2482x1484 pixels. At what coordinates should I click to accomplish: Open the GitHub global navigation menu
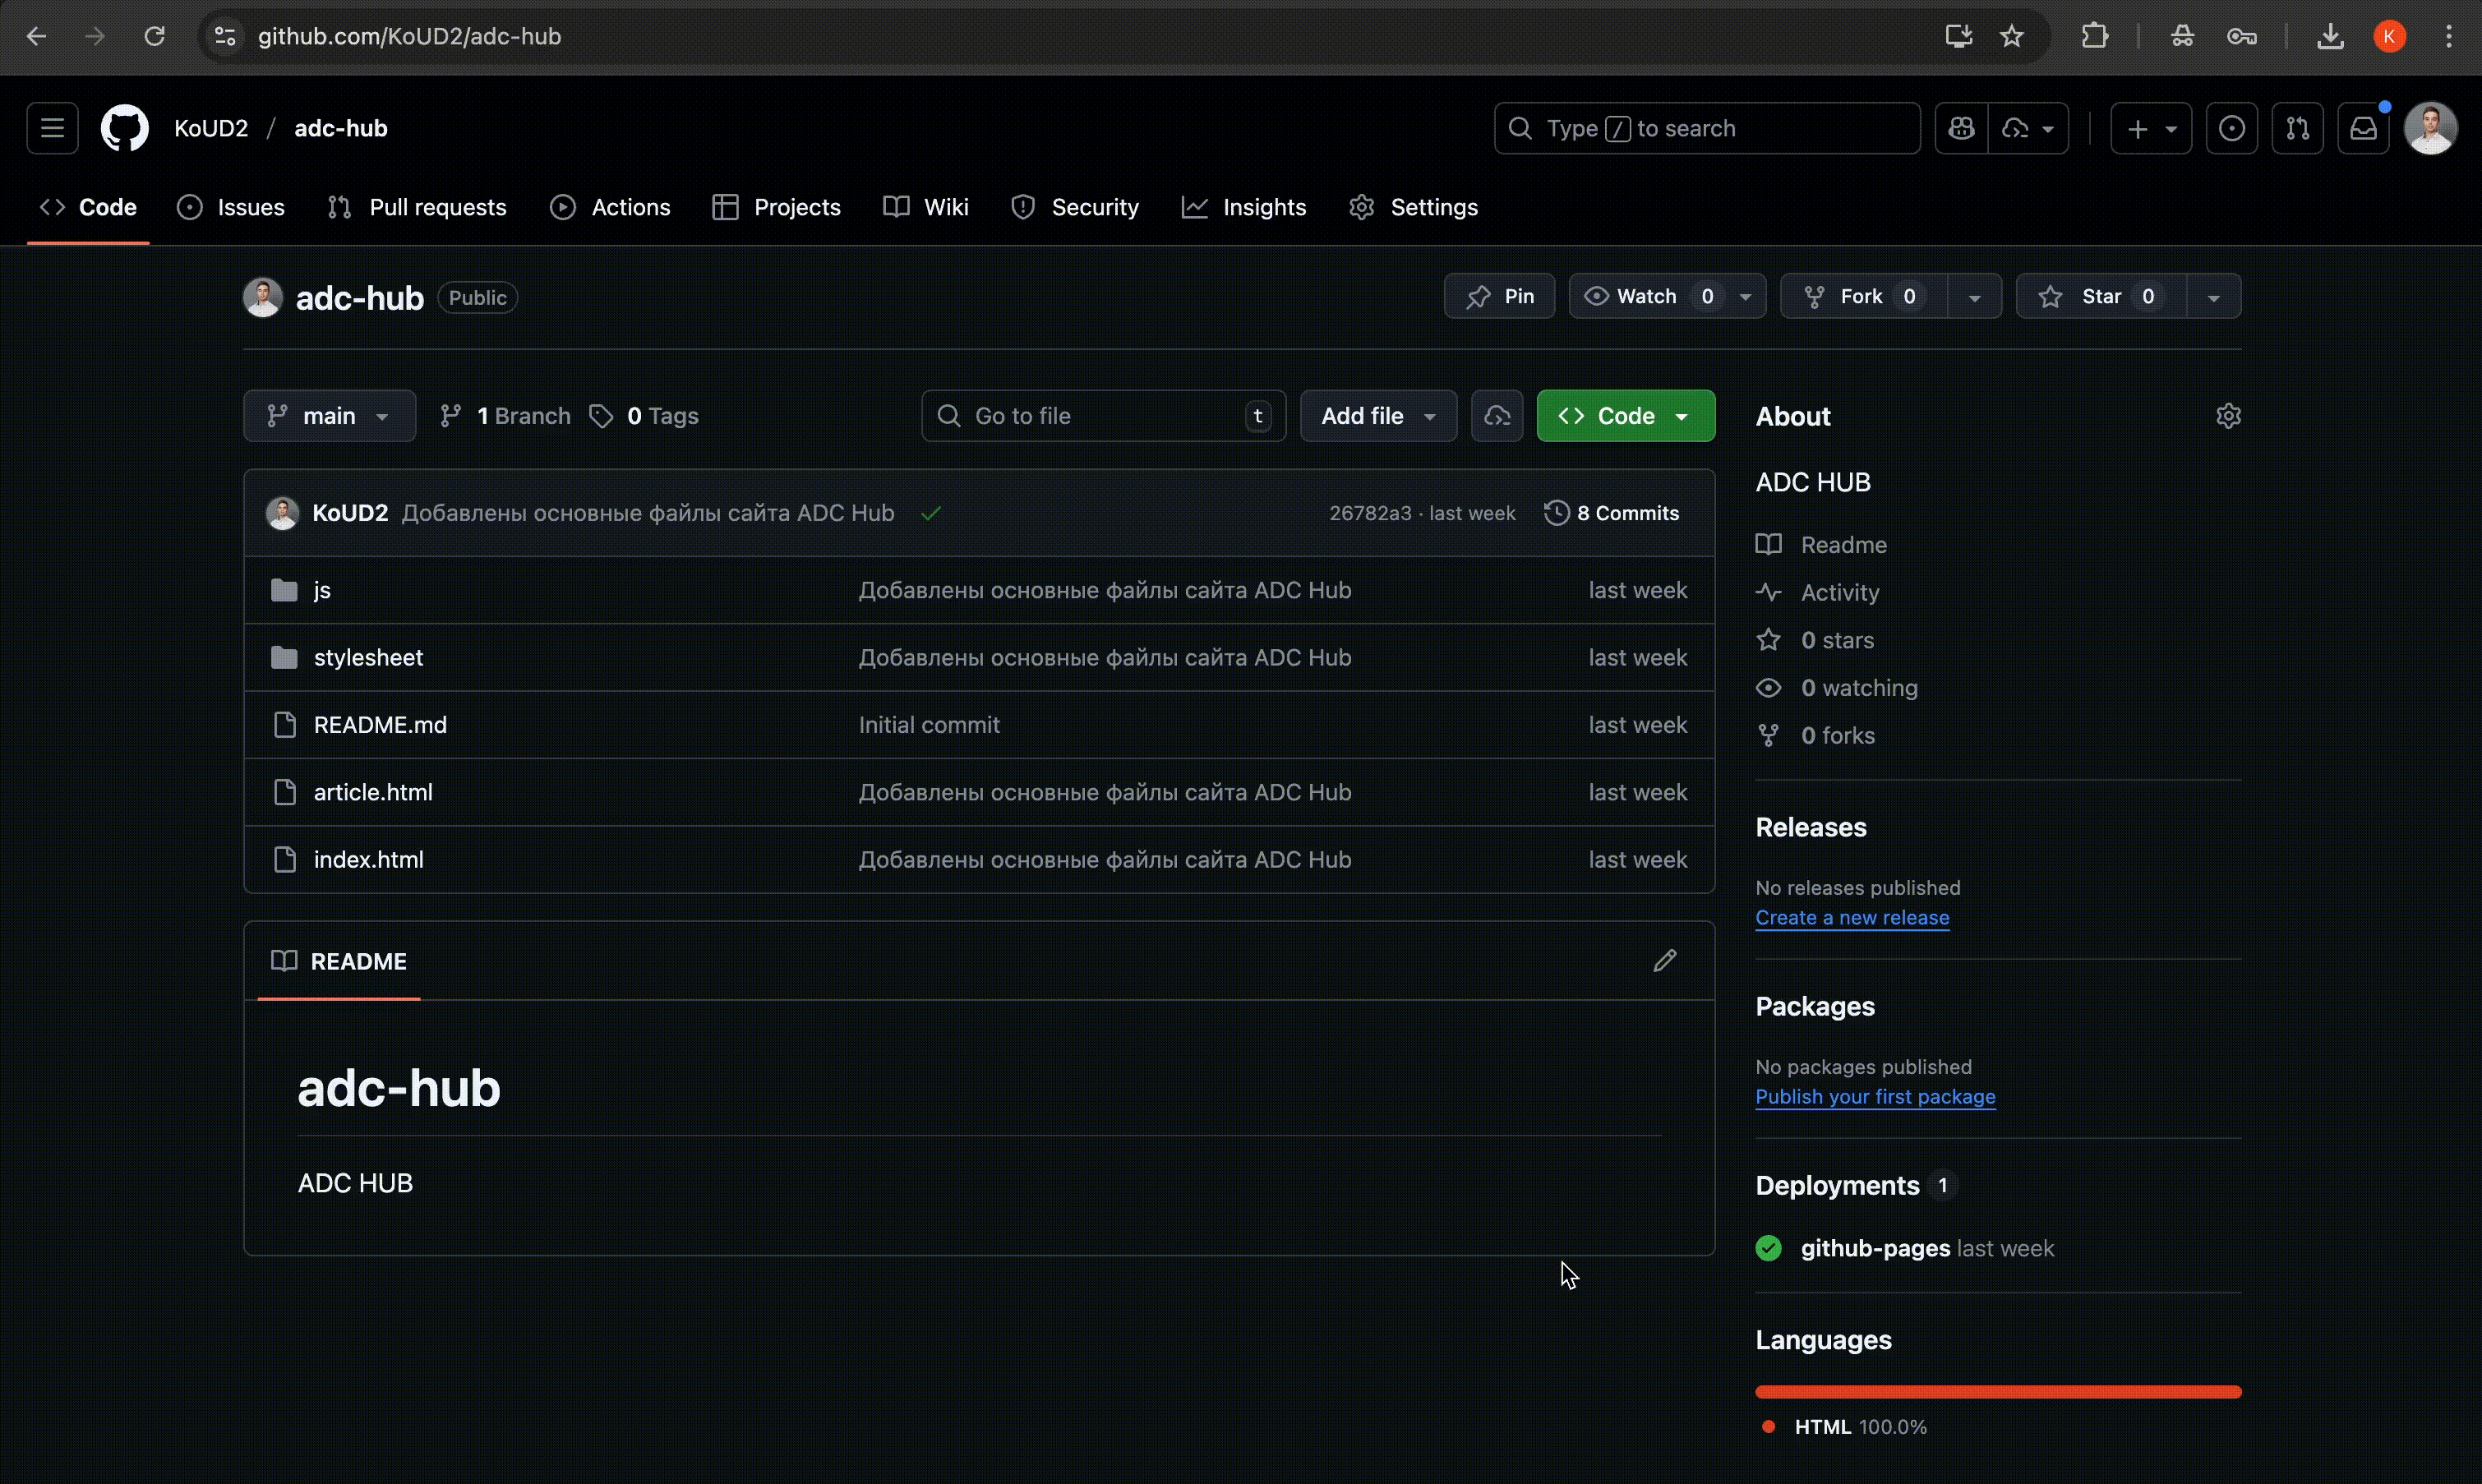pos(52,128)
